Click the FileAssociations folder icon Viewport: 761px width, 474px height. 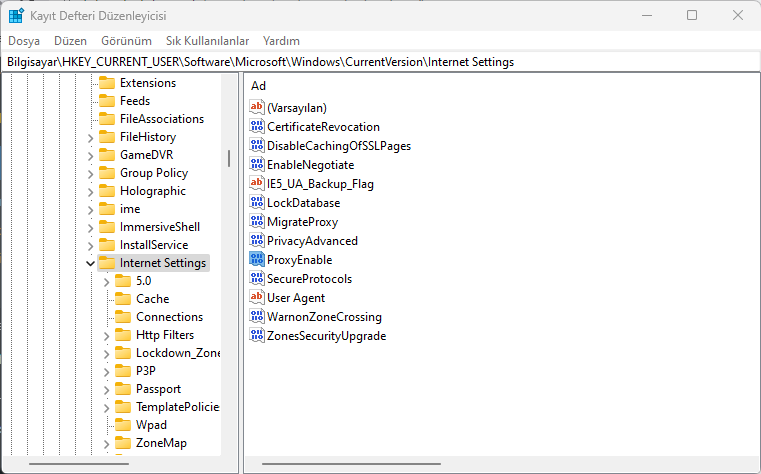click(107, 119)
